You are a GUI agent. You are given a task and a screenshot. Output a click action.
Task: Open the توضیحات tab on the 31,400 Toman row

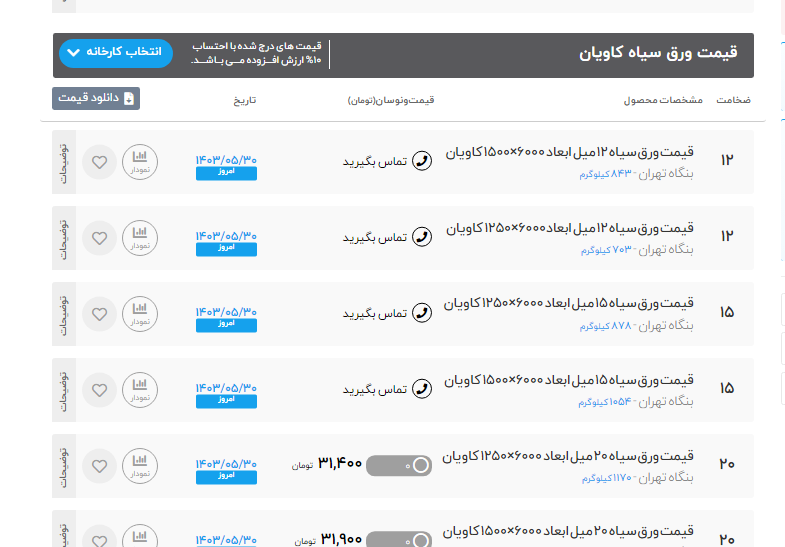click(x=64, y=465)
